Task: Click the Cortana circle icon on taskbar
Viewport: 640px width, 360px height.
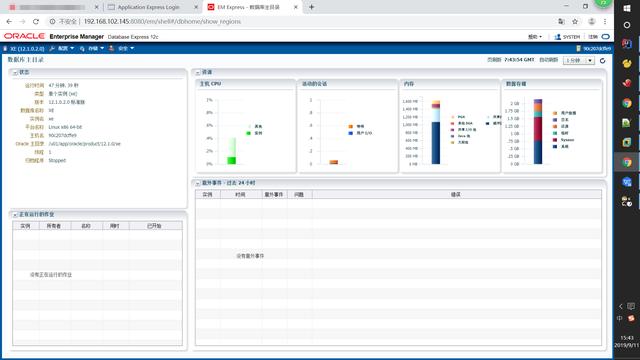Action: [x=627, y=25]
